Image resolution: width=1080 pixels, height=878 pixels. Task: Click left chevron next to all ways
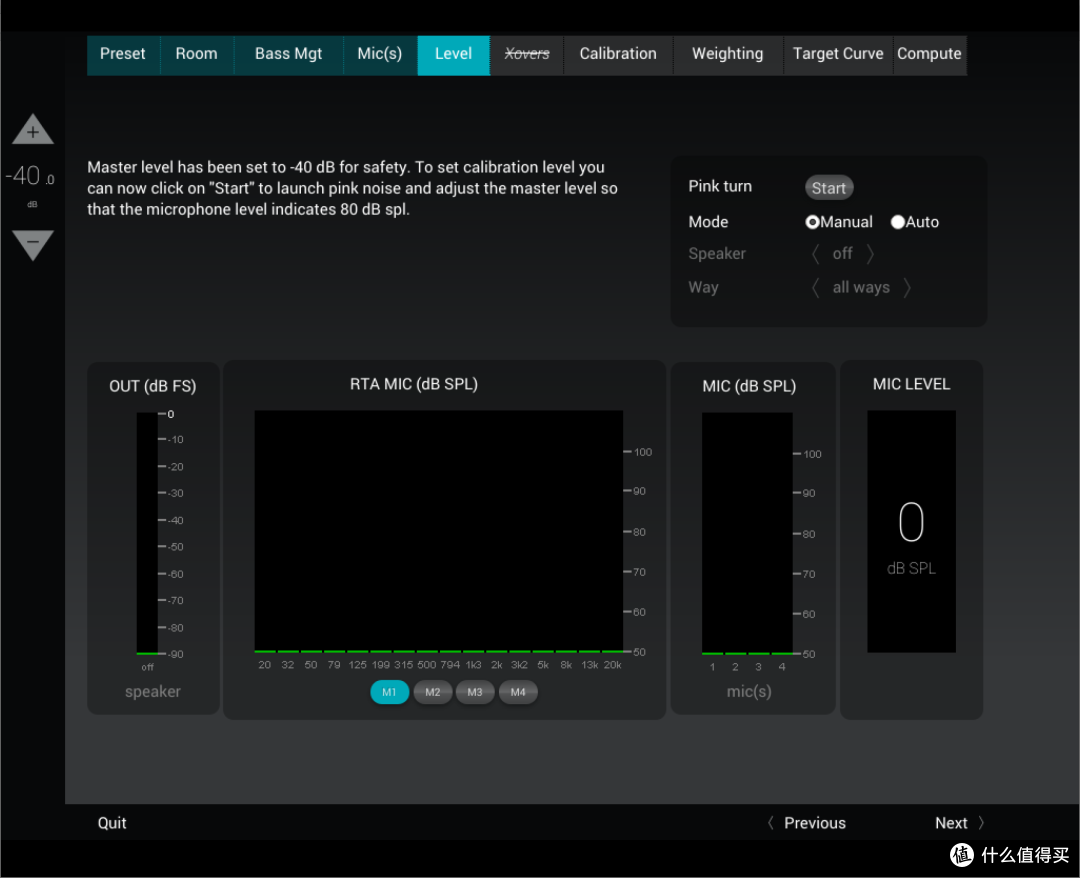tap(815, 288)
